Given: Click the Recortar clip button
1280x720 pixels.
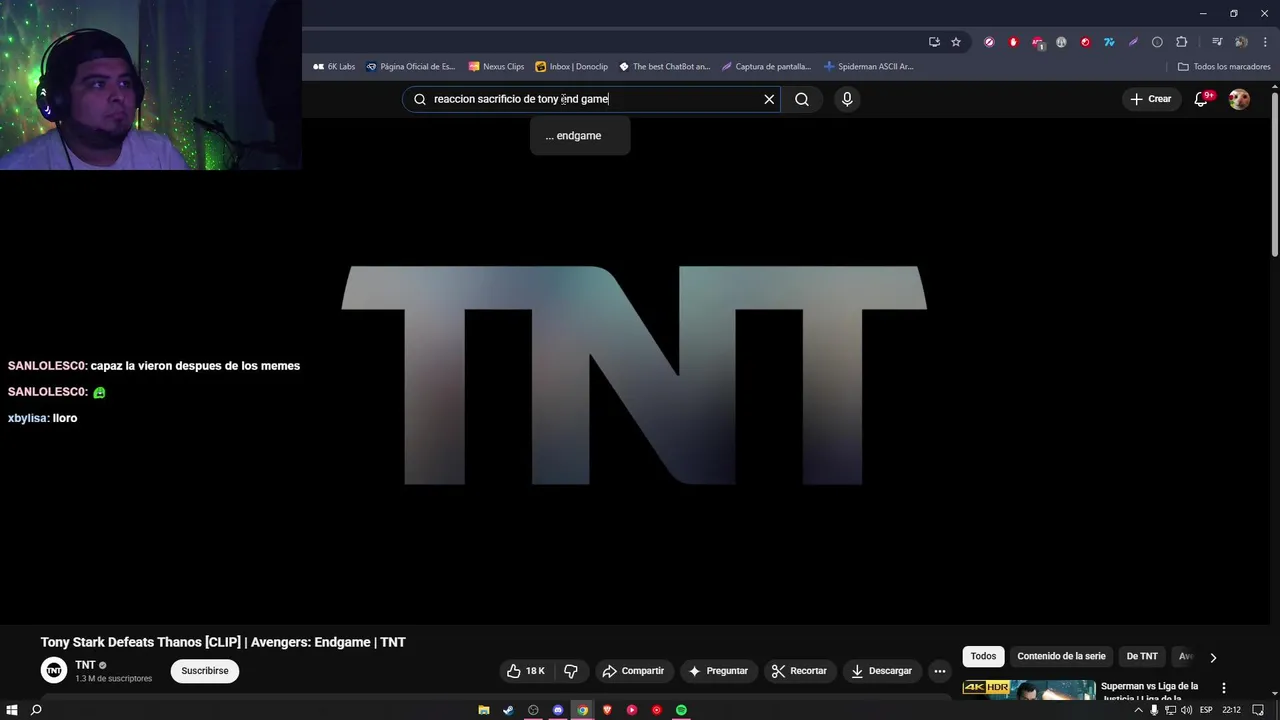Looking at the screenshot, I should pos(800,671).
